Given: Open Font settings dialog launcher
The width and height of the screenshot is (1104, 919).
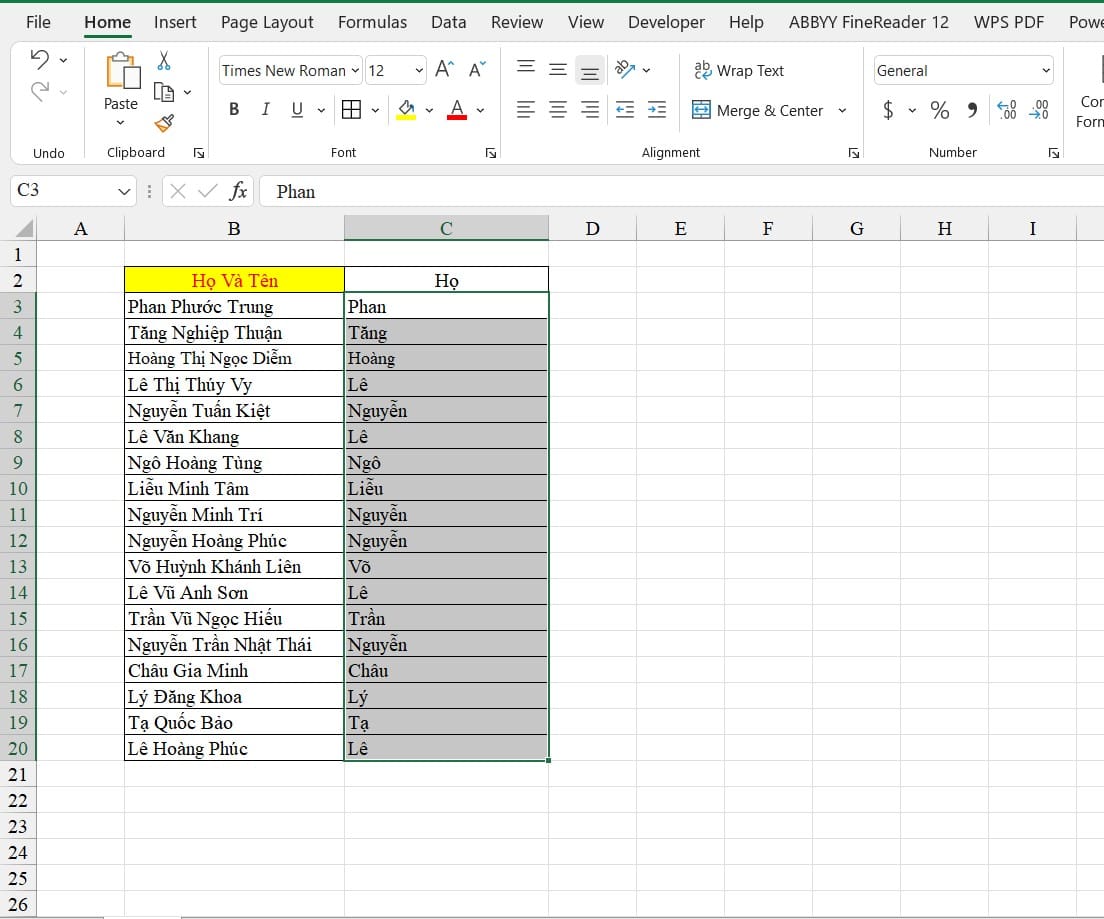Looking at the screenshot, I should click(491, 153).
